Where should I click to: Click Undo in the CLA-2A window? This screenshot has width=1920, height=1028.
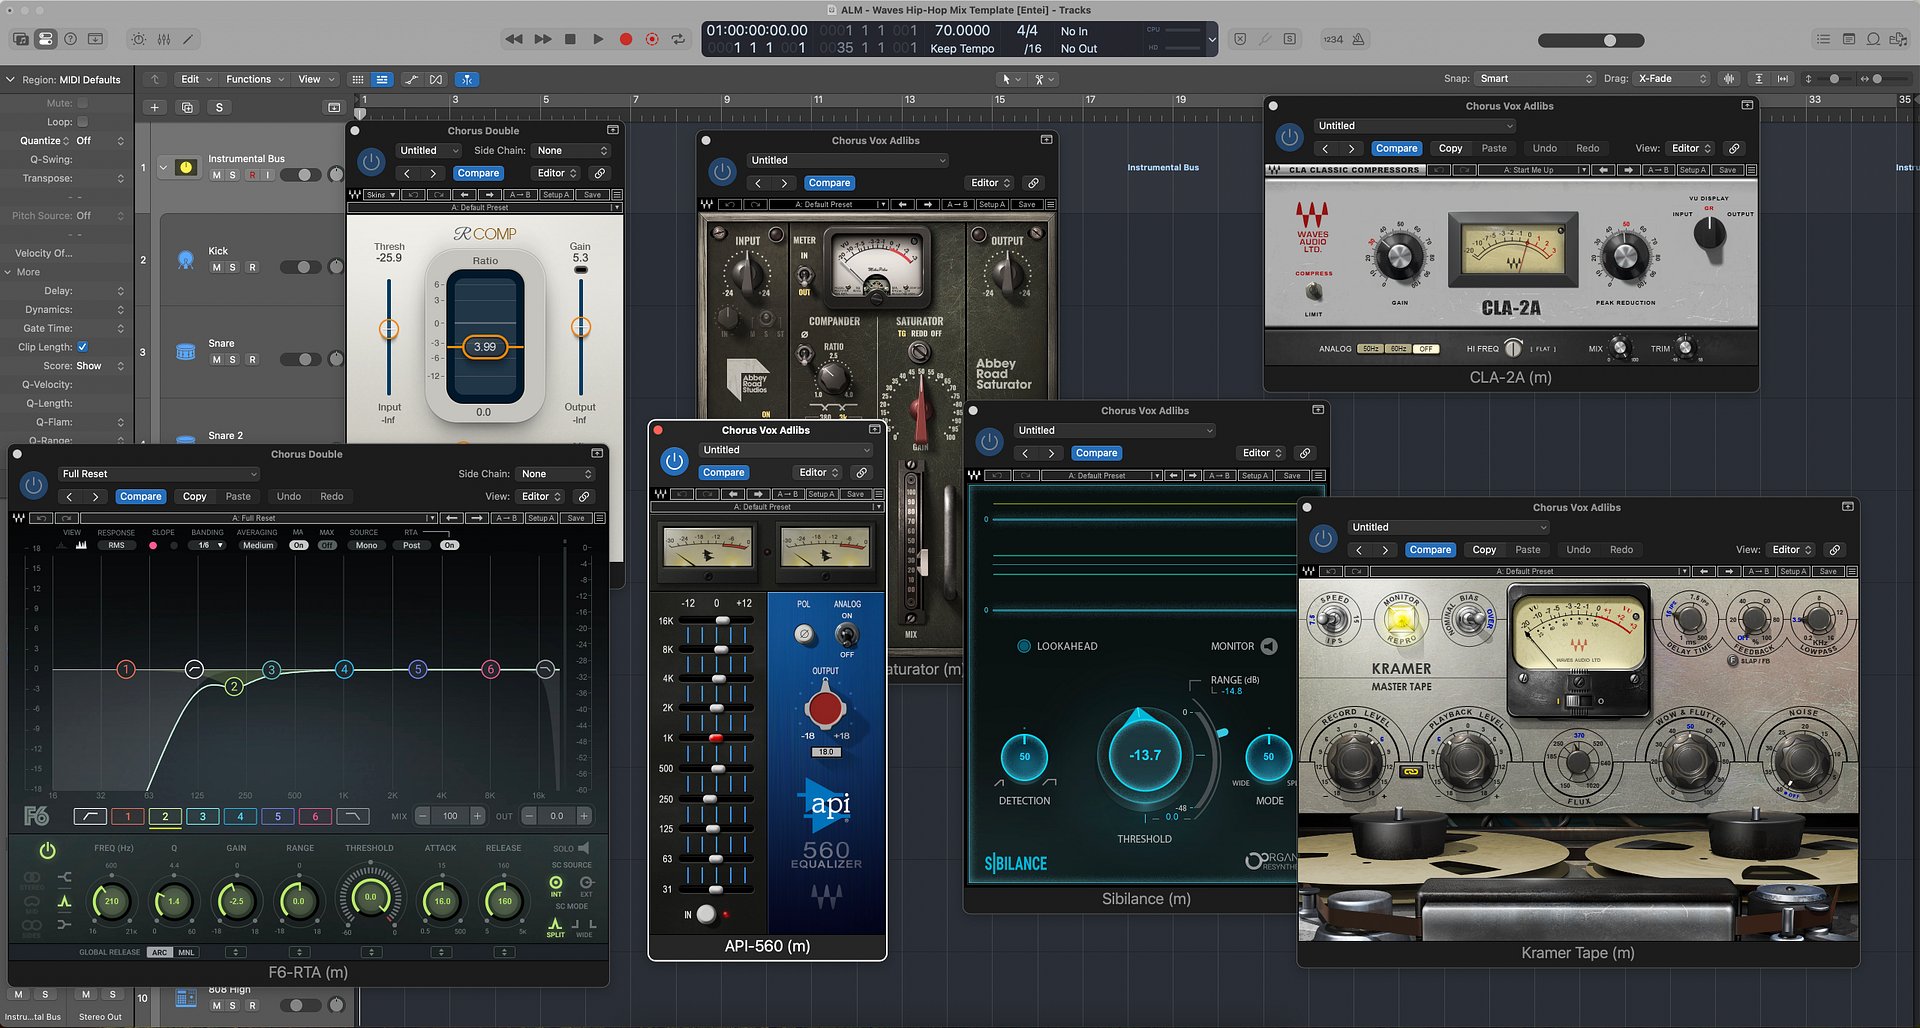pyautogui.click(x=1544, y=148)
